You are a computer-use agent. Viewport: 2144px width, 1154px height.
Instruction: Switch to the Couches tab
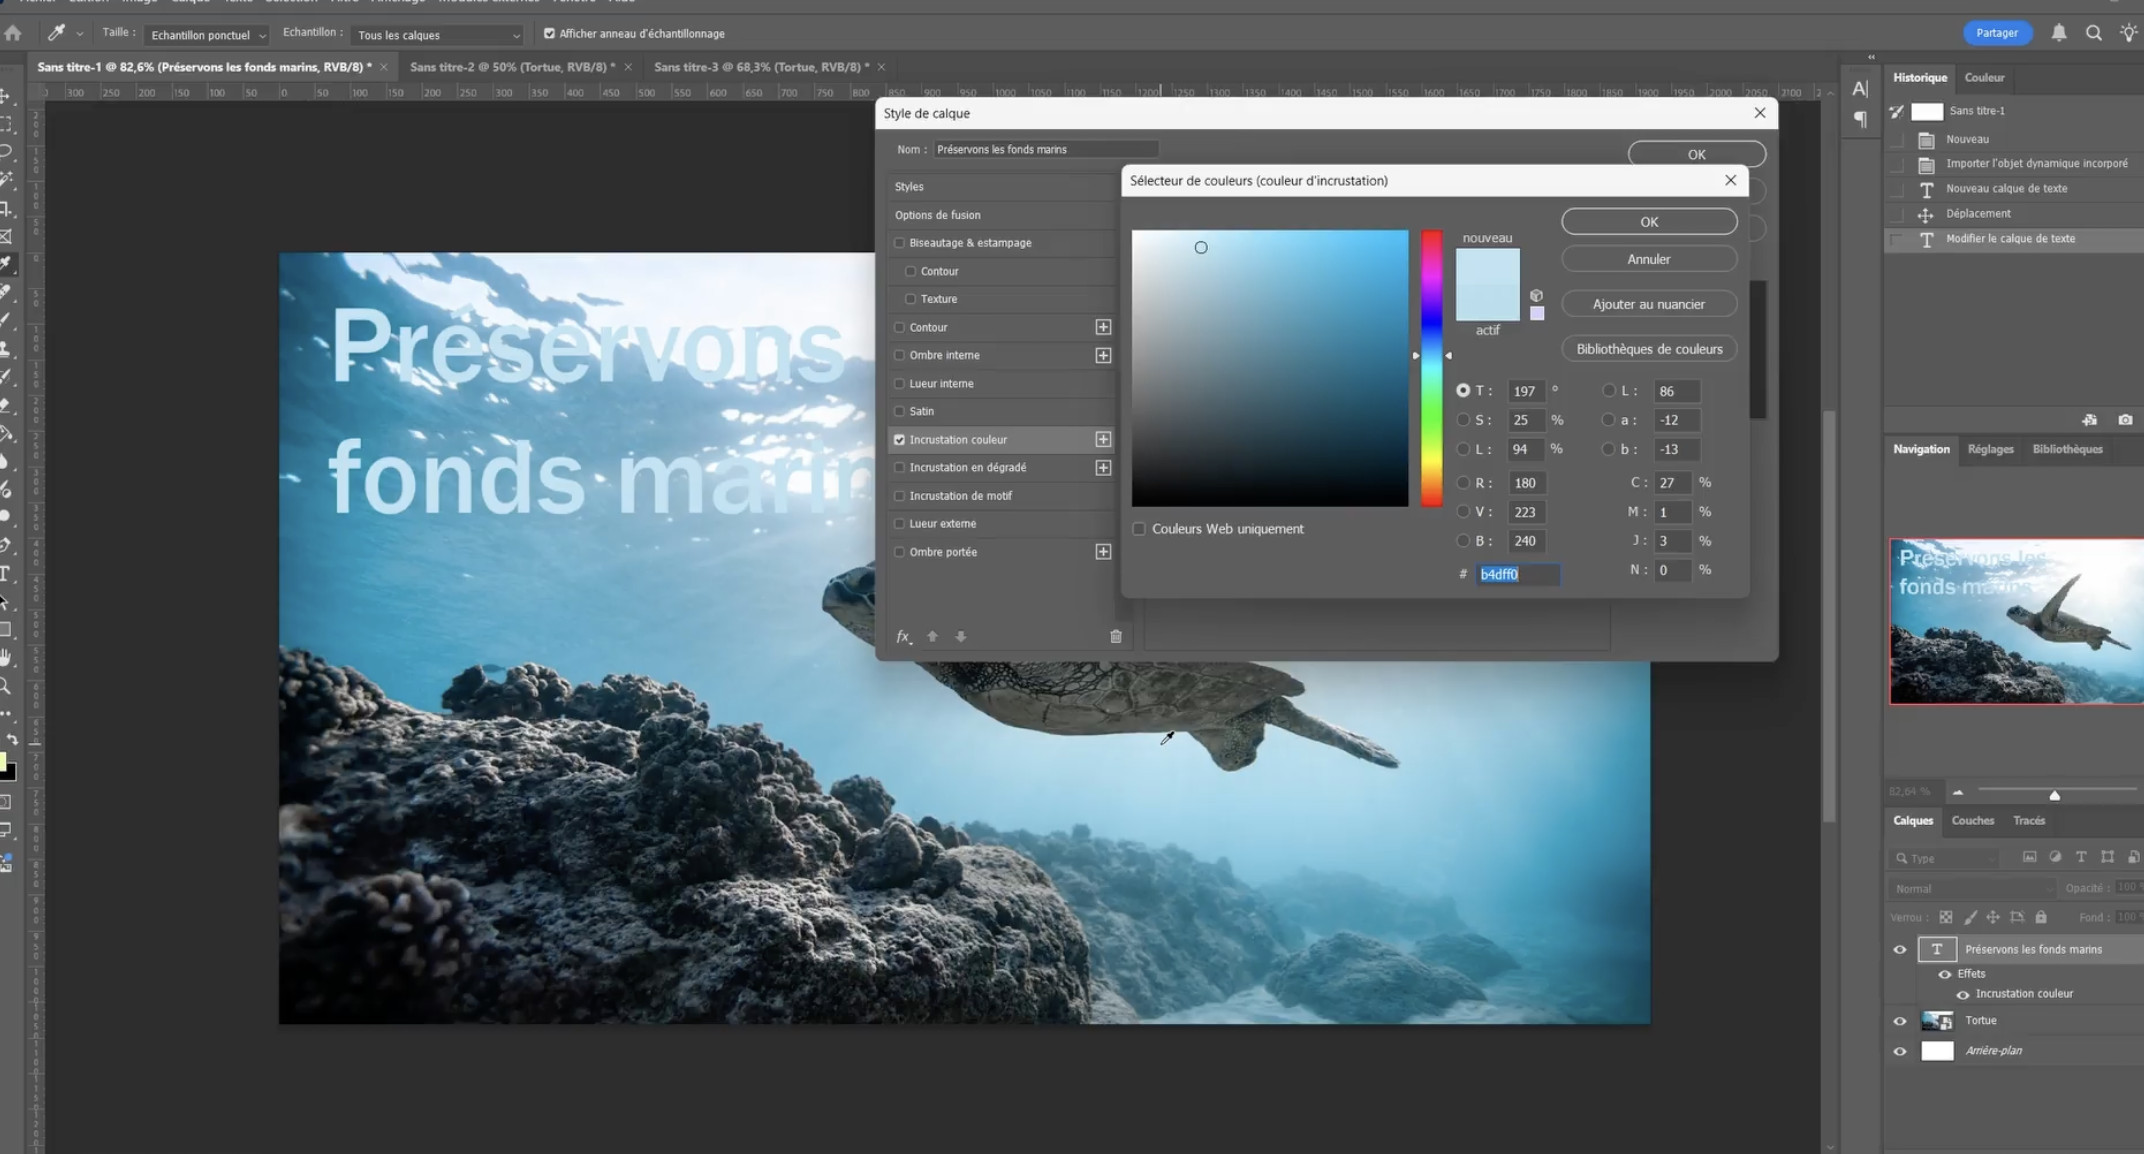click(1972, 820)
